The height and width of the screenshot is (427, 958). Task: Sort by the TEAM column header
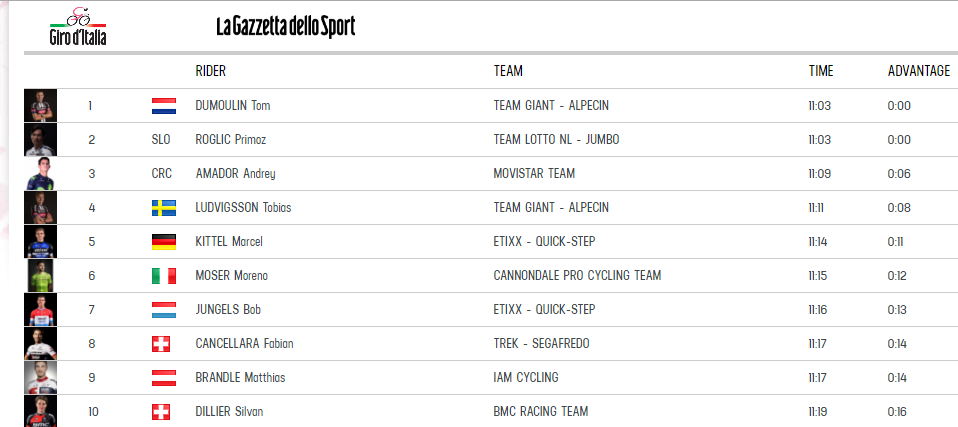pyautogui.click(x=508, y=71)
